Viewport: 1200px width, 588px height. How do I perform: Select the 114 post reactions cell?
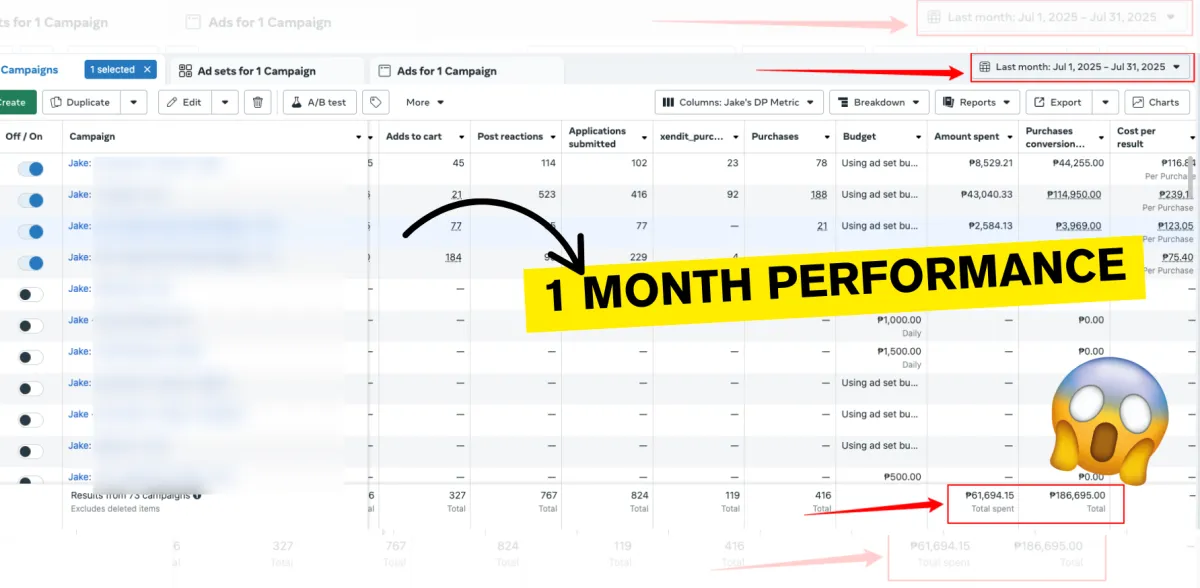click(x=548, y=163)
